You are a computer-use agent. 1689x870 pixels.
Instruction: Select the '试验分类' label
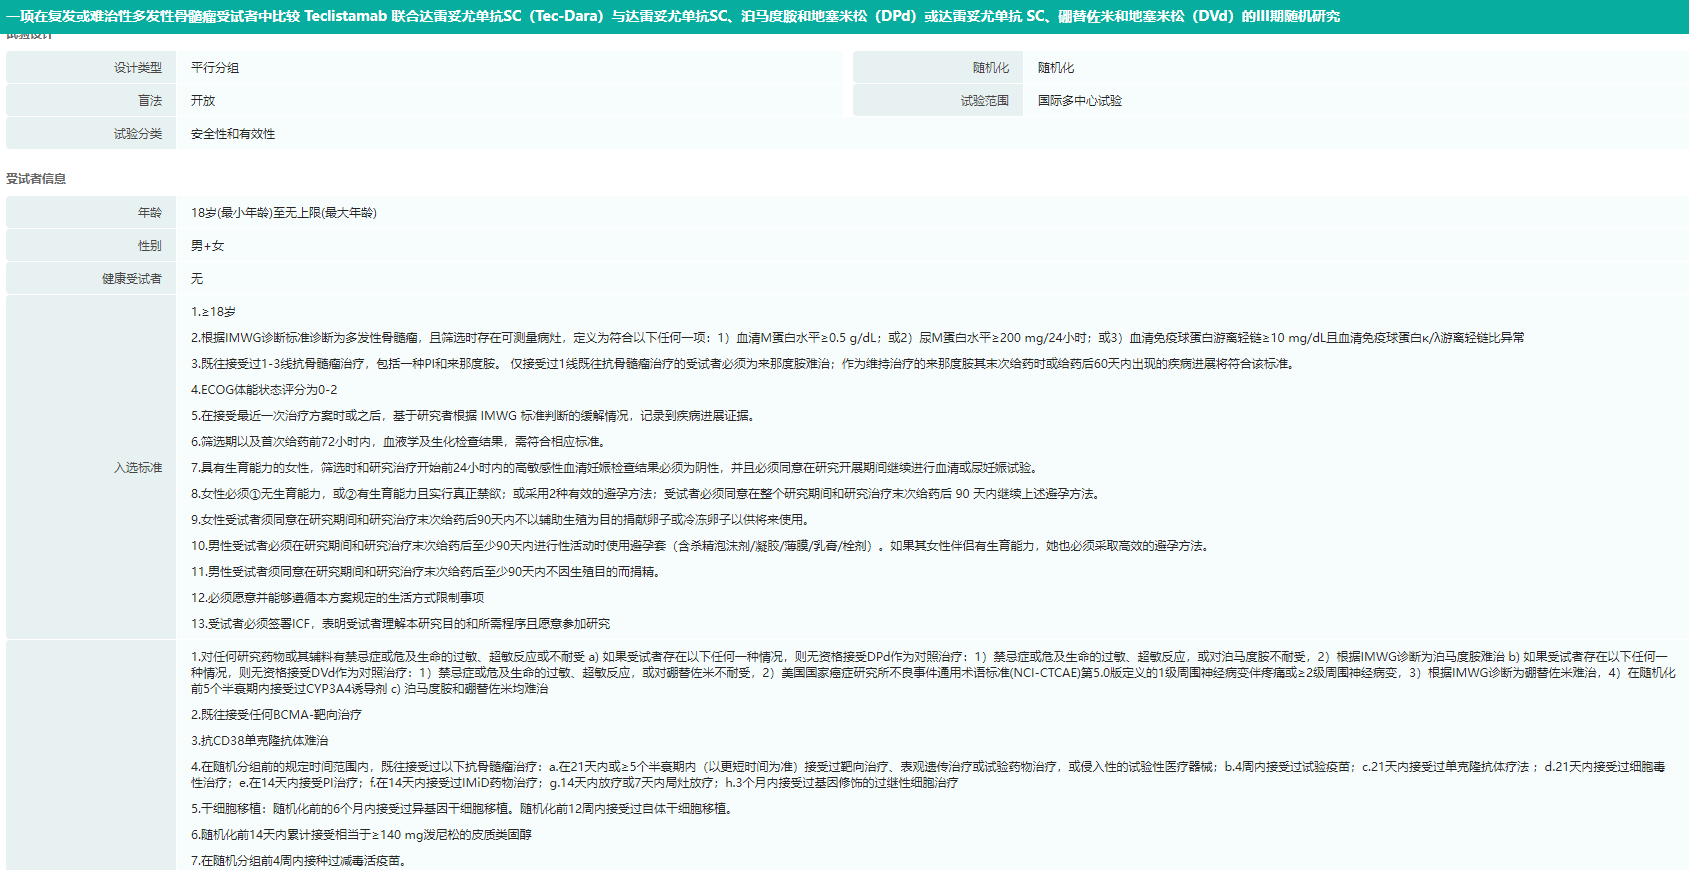click(138, 134)
